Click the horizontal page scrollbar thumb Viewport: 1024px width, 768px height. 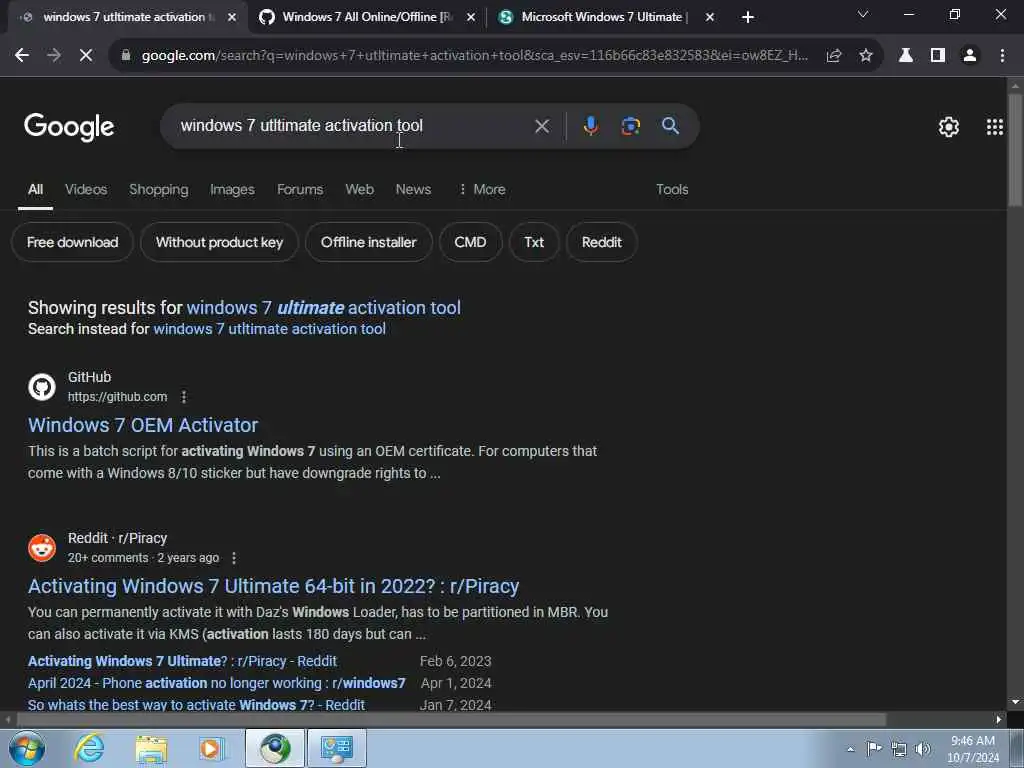[451, 720]
